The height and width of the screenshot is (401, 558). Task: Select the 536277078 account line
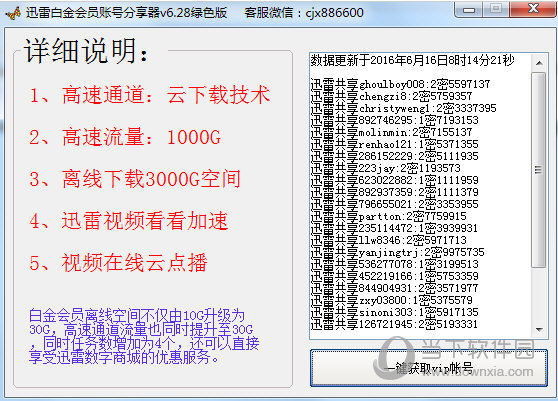(x=394, y=264)
